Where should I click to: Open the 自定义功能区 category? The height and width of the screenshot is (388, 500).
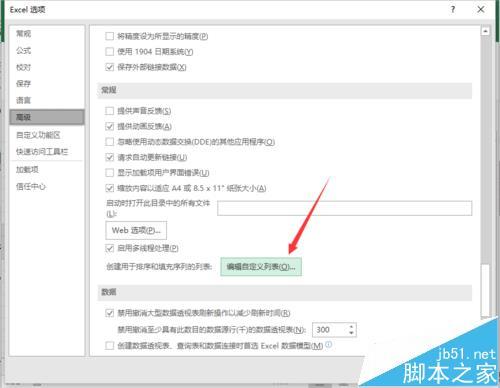[38, 135]
